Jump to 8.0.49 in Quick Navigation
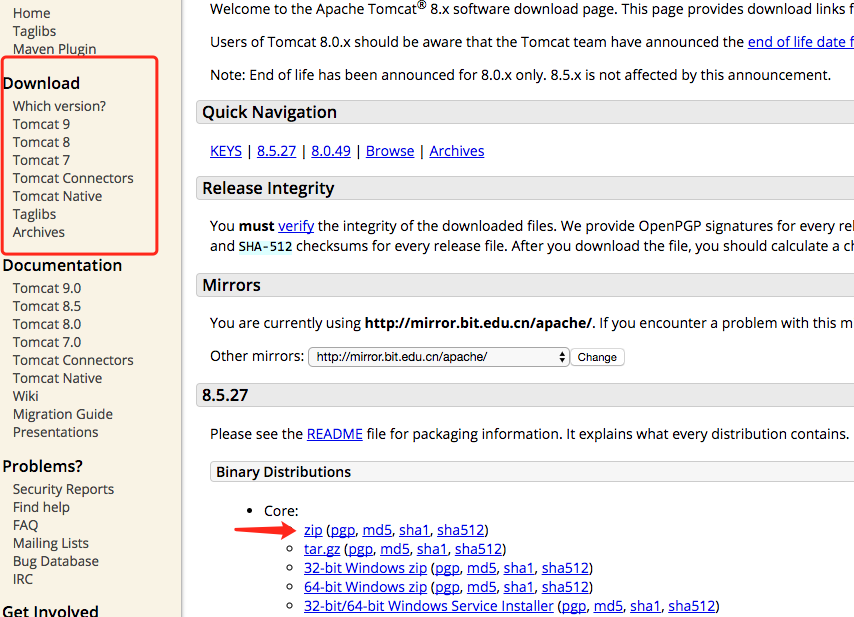 [x=331, y=151]
